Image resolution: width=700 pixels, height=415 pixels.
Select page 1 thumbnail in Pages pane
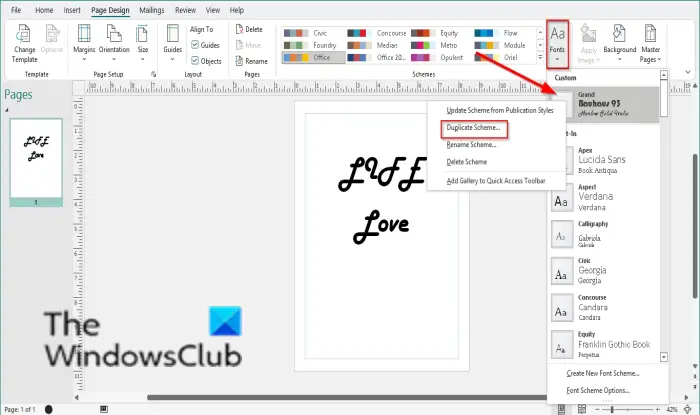tap(36, 162)
